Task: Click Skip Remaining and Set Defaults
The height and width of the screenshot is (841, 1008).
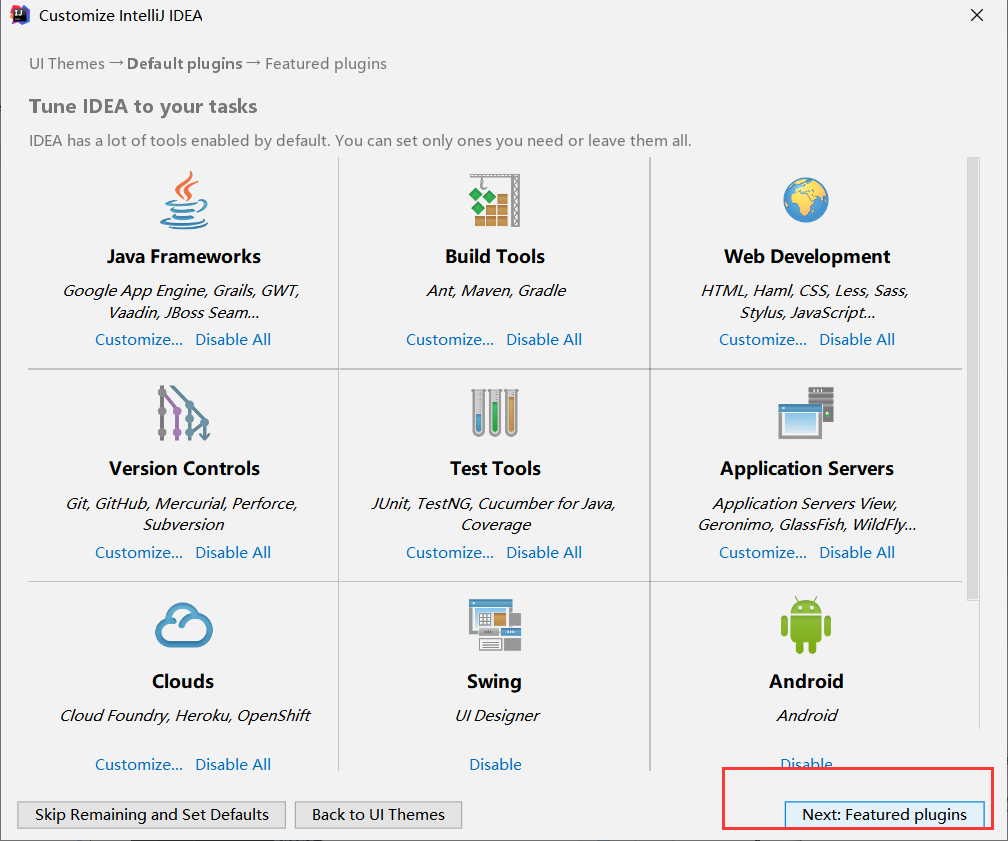Action: coord(152,815)
